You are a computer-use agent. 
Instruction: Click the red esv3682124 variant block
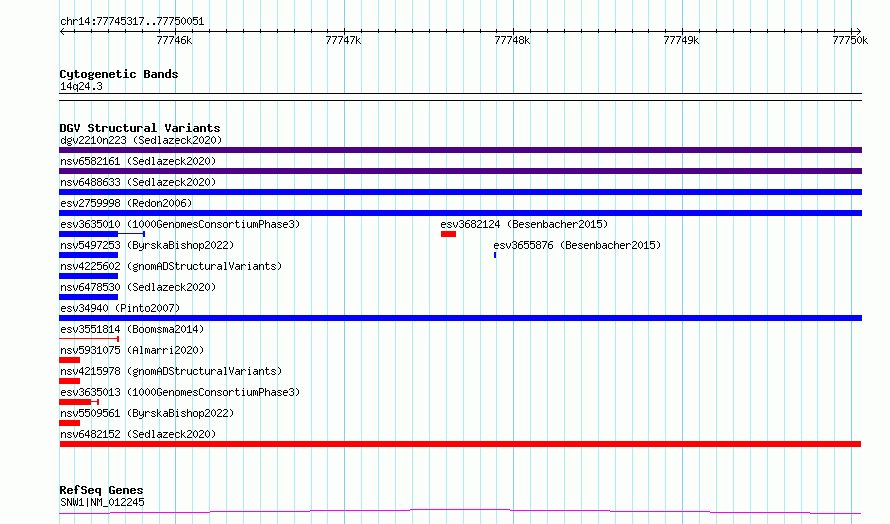click(448, 234)
